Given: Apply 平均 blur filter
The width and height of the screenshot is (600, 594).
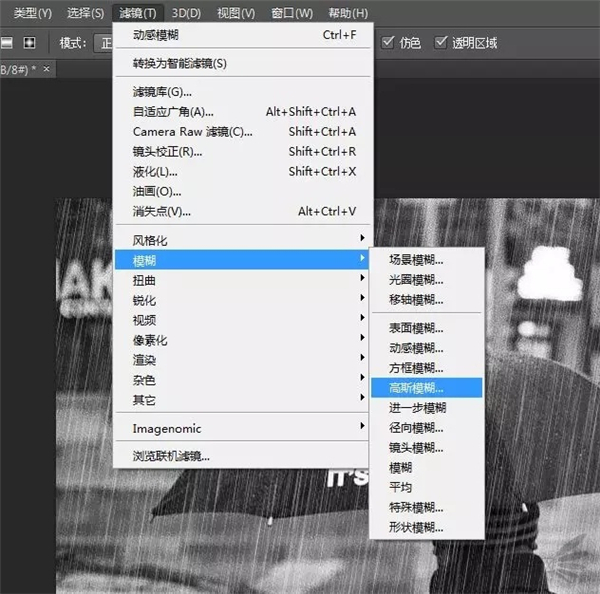Looking at the screenshot, I should pyautogui.click(x=427, y=487).
